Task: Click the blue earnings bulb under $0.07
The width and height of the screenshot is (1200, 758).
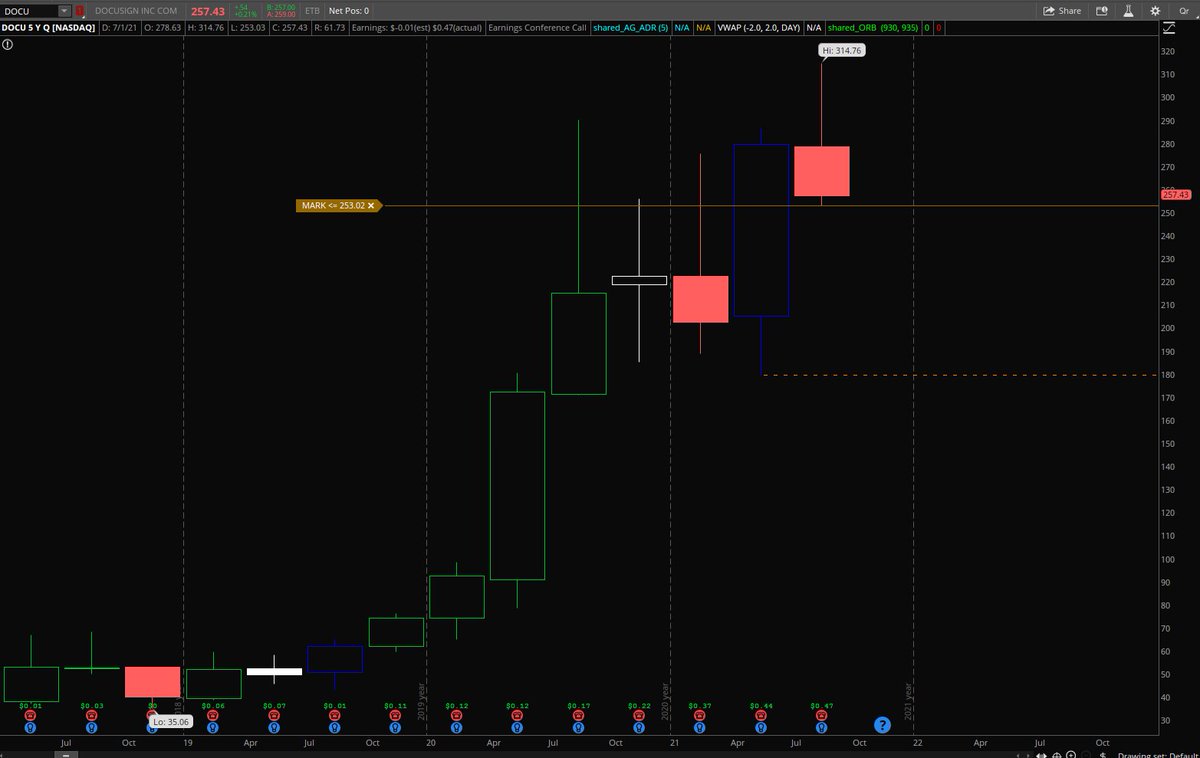Action: click(274, 727)
